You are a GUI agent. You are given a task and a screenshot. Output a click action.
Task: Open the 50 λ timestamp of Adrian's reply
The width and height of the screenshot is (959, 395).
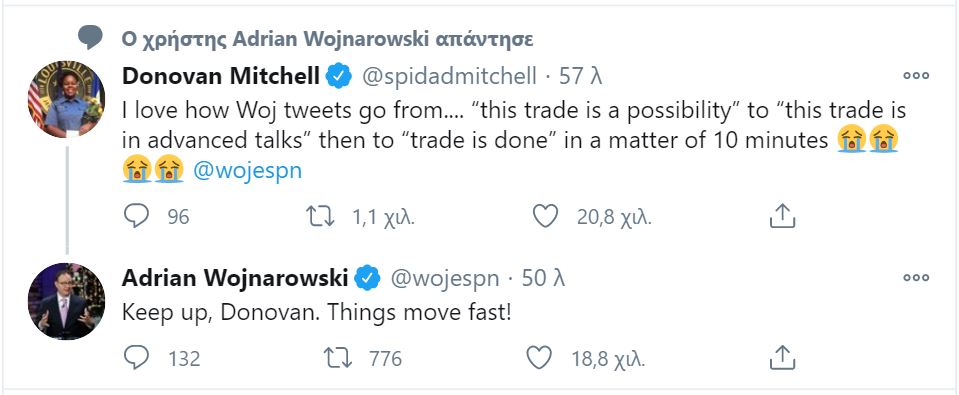coord(543,278)
